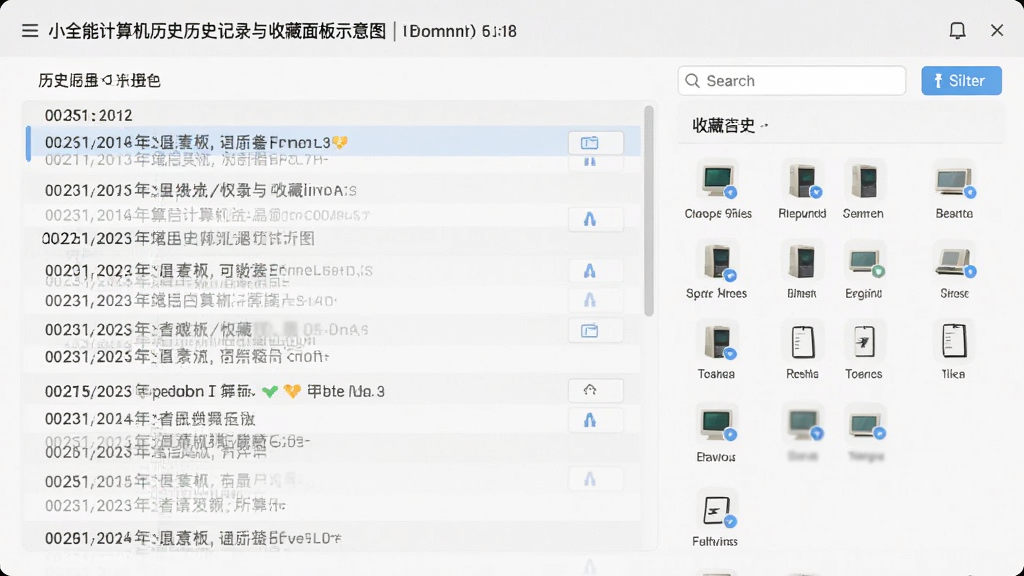
Task: Open the Sprte Hroes favorite icon
Action: [x=717, y=261]
